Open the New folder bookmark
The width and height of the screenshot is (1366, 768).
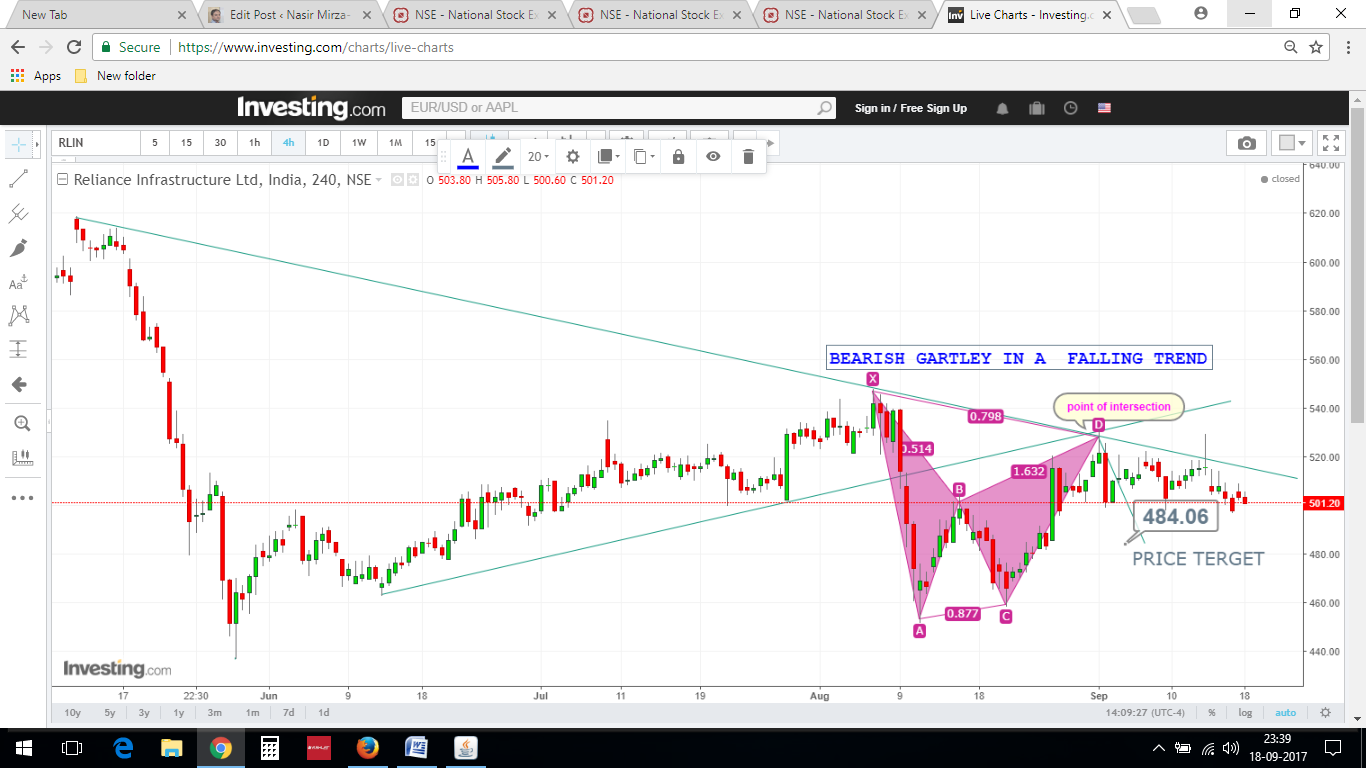tap(115, 76)
